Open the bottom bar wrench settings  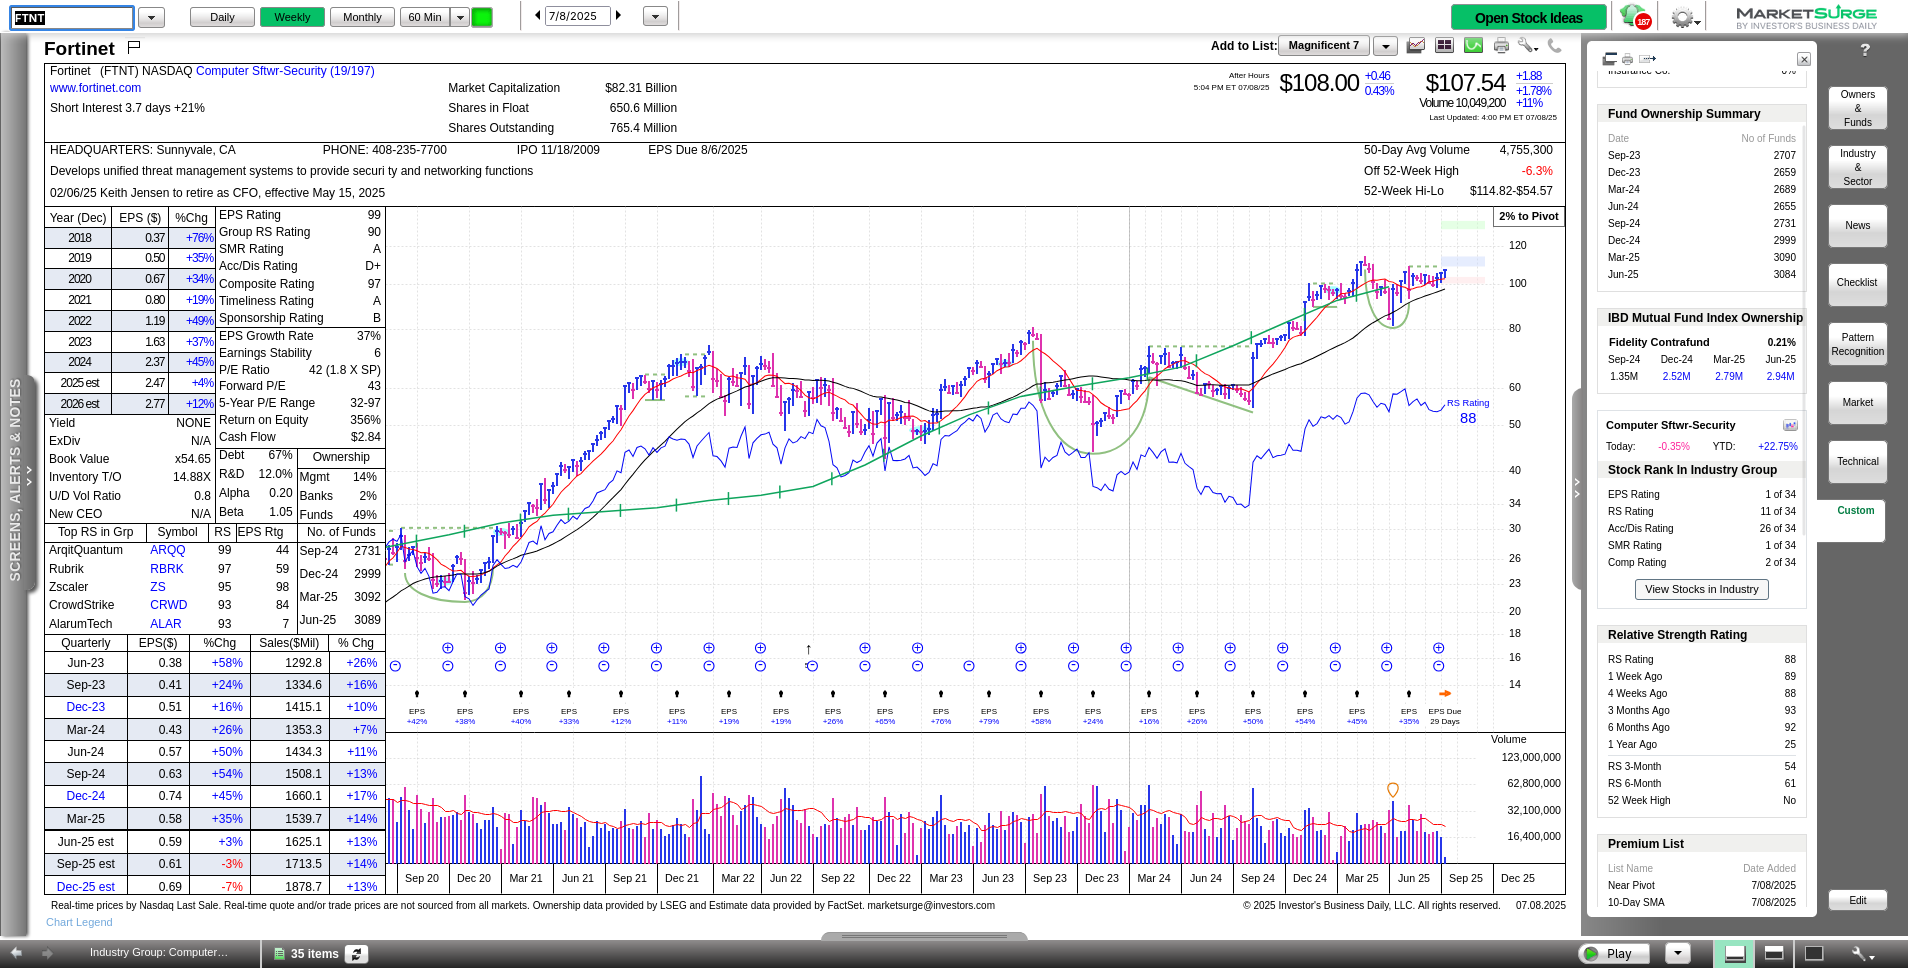click(x=1863, y=954)
